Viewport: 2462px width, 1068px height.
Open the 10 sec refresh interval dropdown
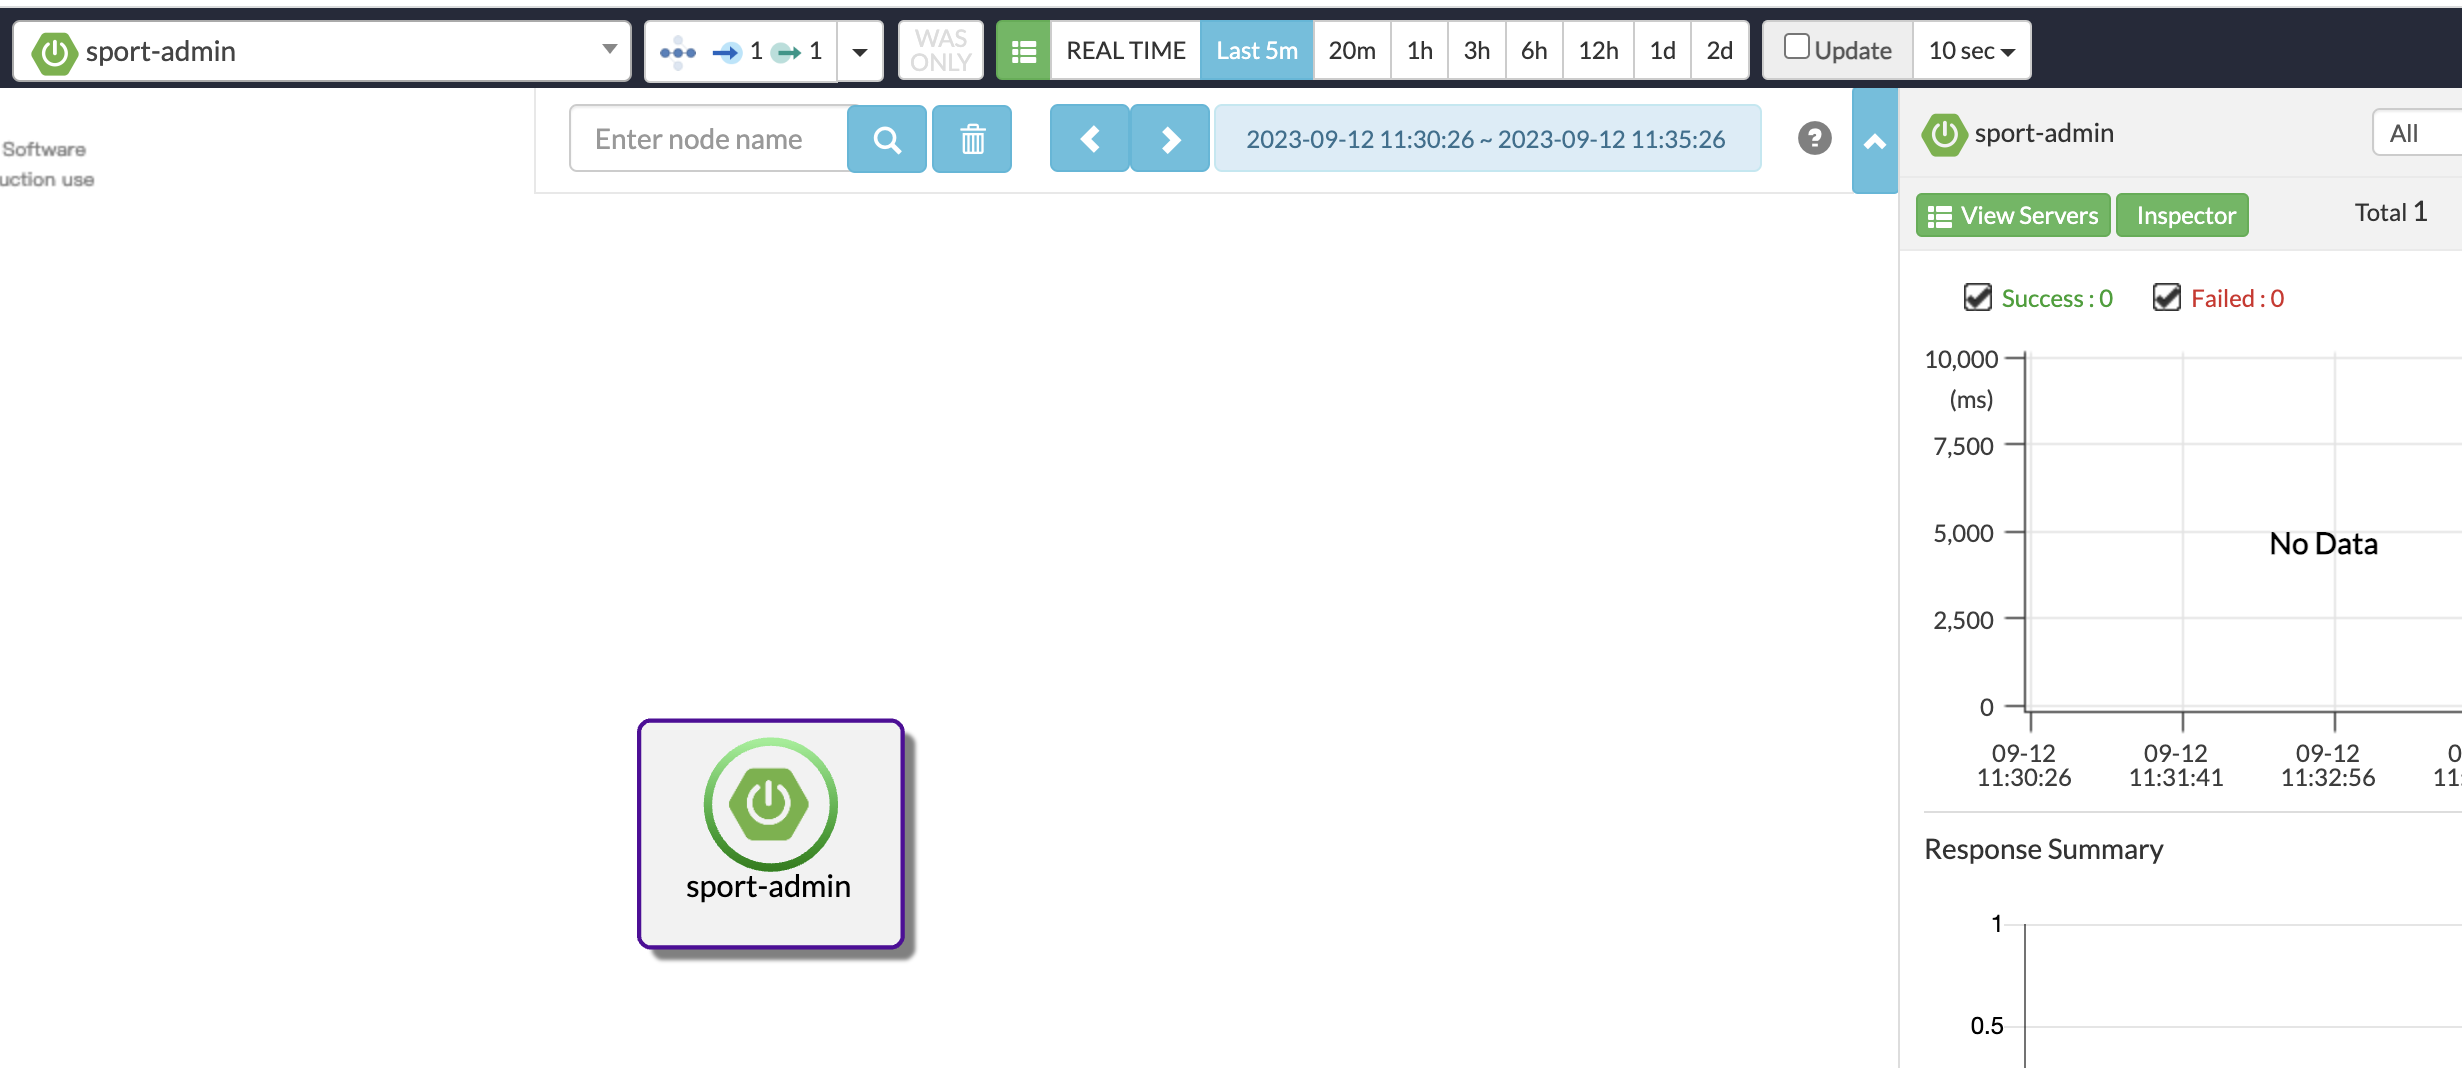point(1971,51)
